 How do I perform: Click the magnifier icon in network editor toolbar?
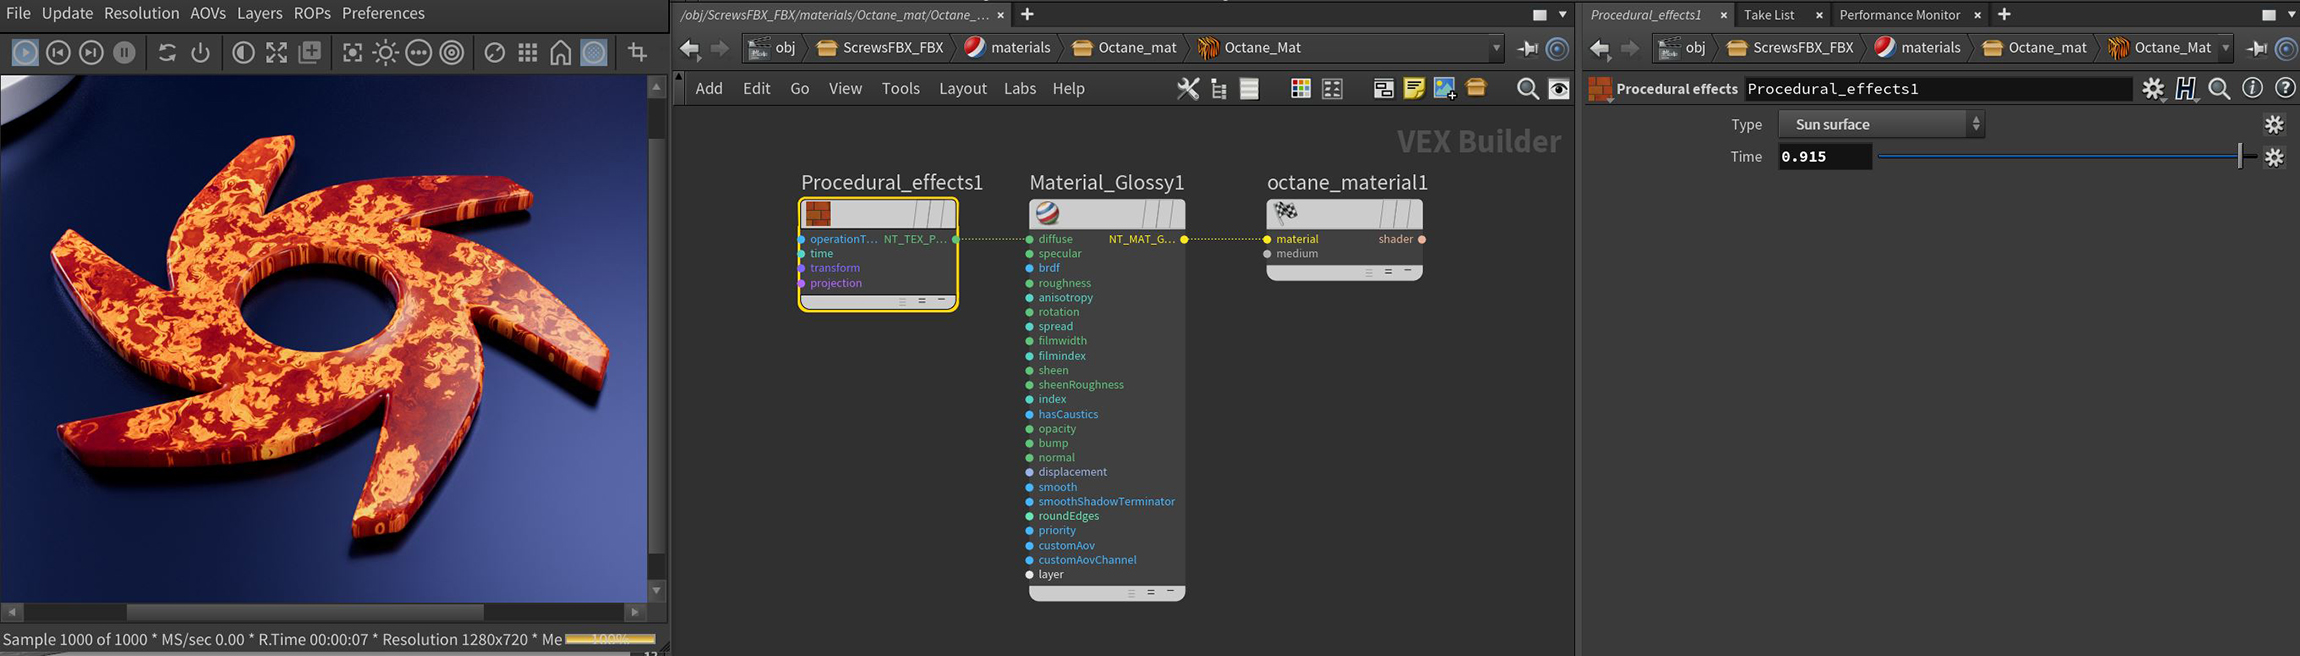pos(1527,89)
